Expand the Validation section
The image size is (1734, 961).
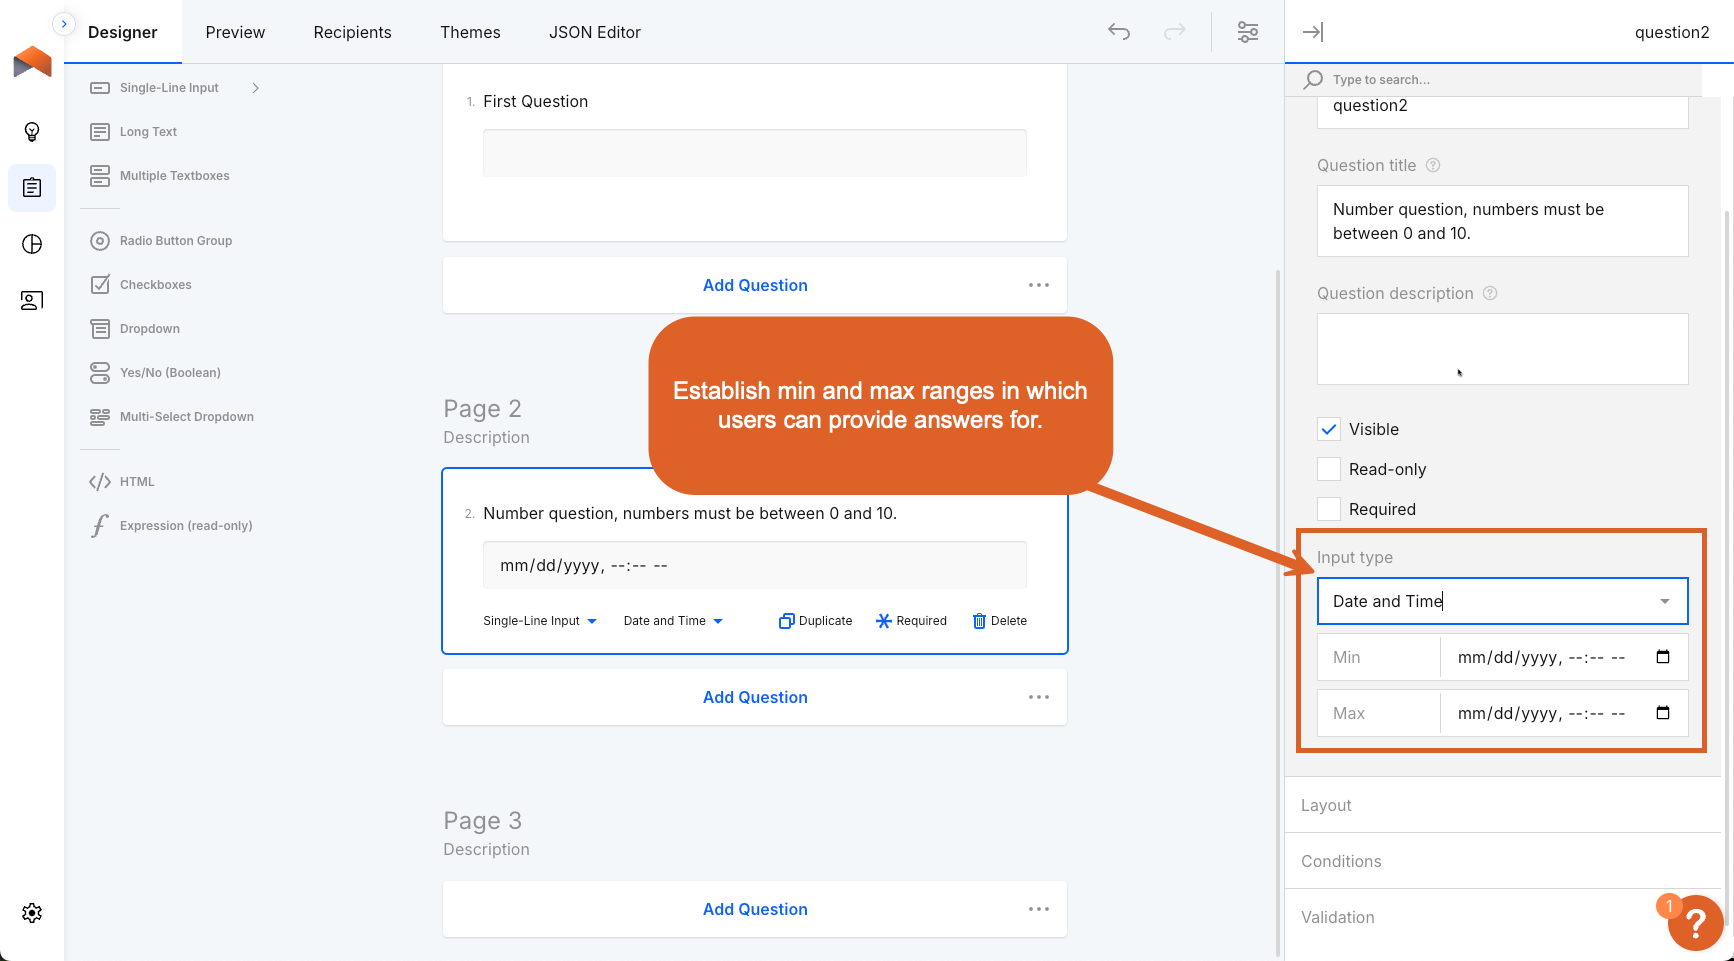tap(1338, 917)
